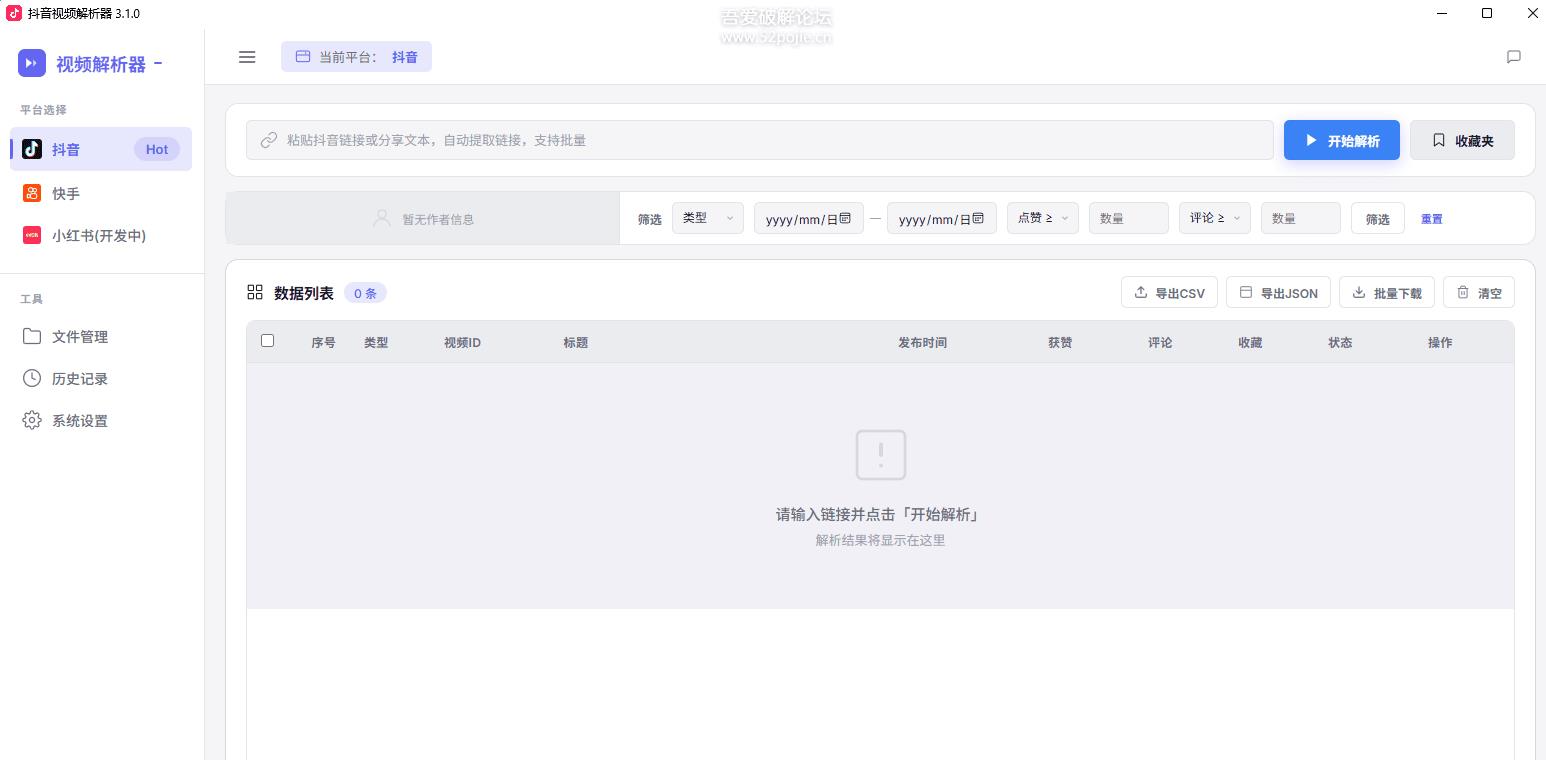Expand the 类型 filter dropdown
The height and width of the screenshot is (760, 1546).
[x=707, y=218]
